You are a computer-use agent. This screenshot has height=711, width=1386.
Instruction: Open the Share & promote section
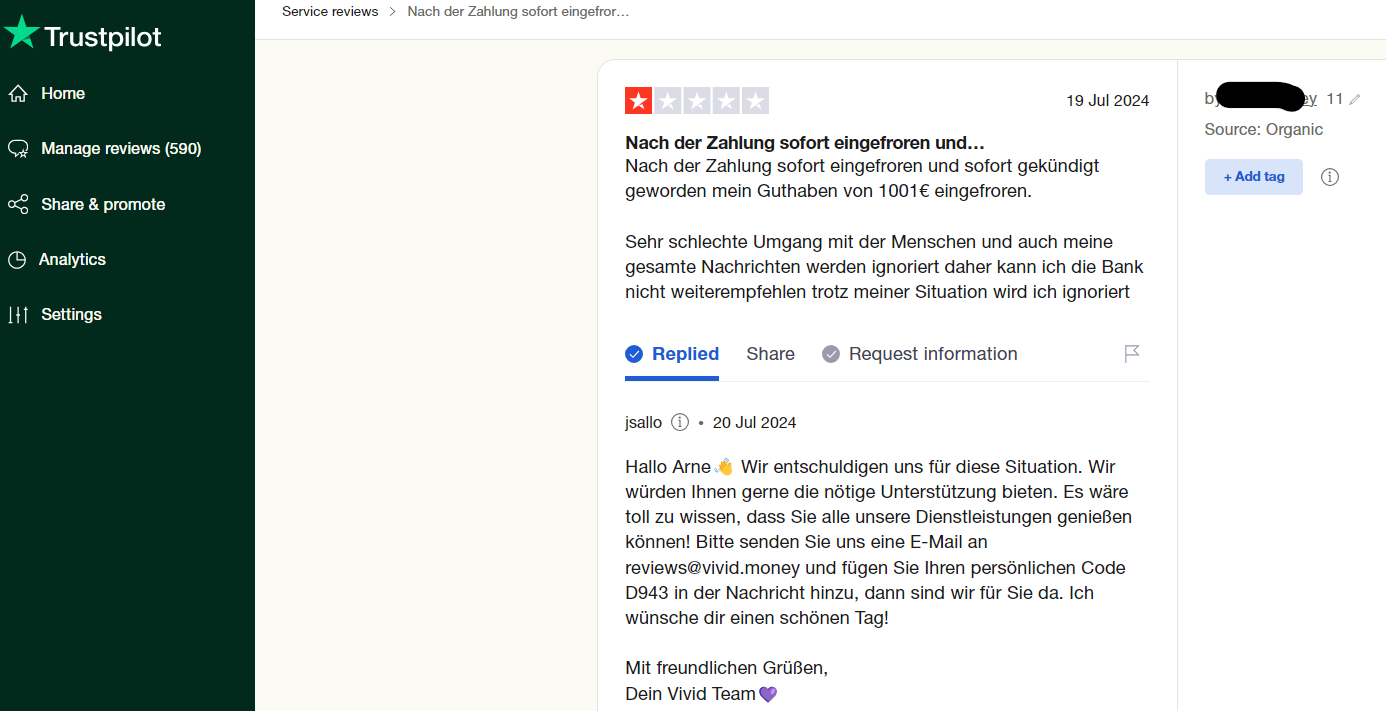(103, 204)
